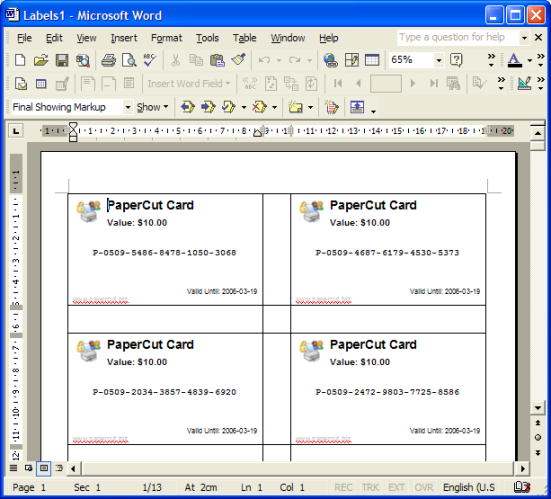Open the Tools menu

(x=207, y=38)
